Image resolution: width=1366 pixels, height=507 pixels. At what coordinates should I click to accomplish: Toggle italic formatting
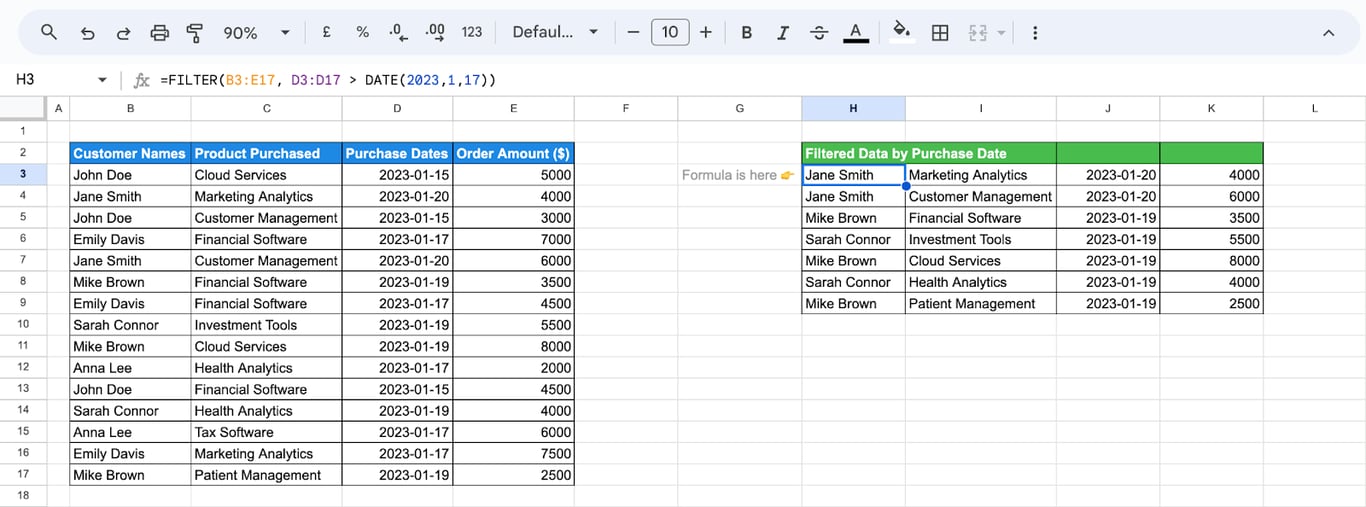[783, 32]
